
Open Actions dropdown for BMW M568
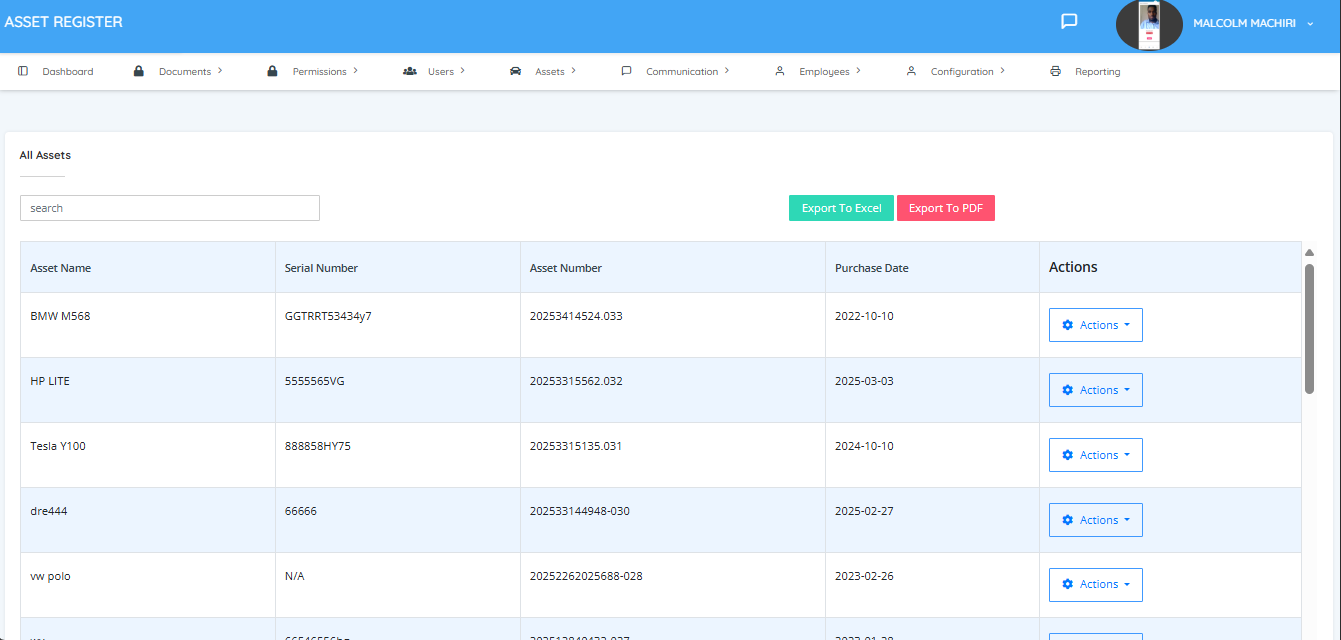[x=1096, y=325]
